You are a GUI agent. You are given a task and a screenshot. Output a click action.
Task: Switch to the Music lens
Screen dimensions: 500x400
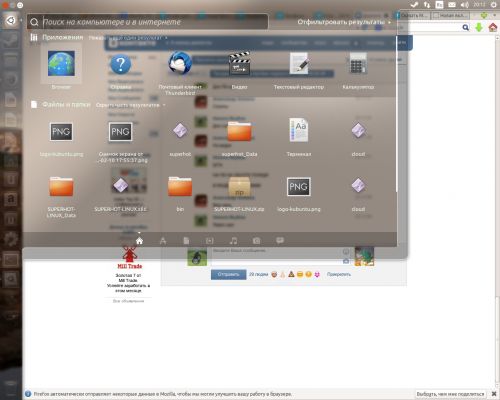(x=233, y=241)
